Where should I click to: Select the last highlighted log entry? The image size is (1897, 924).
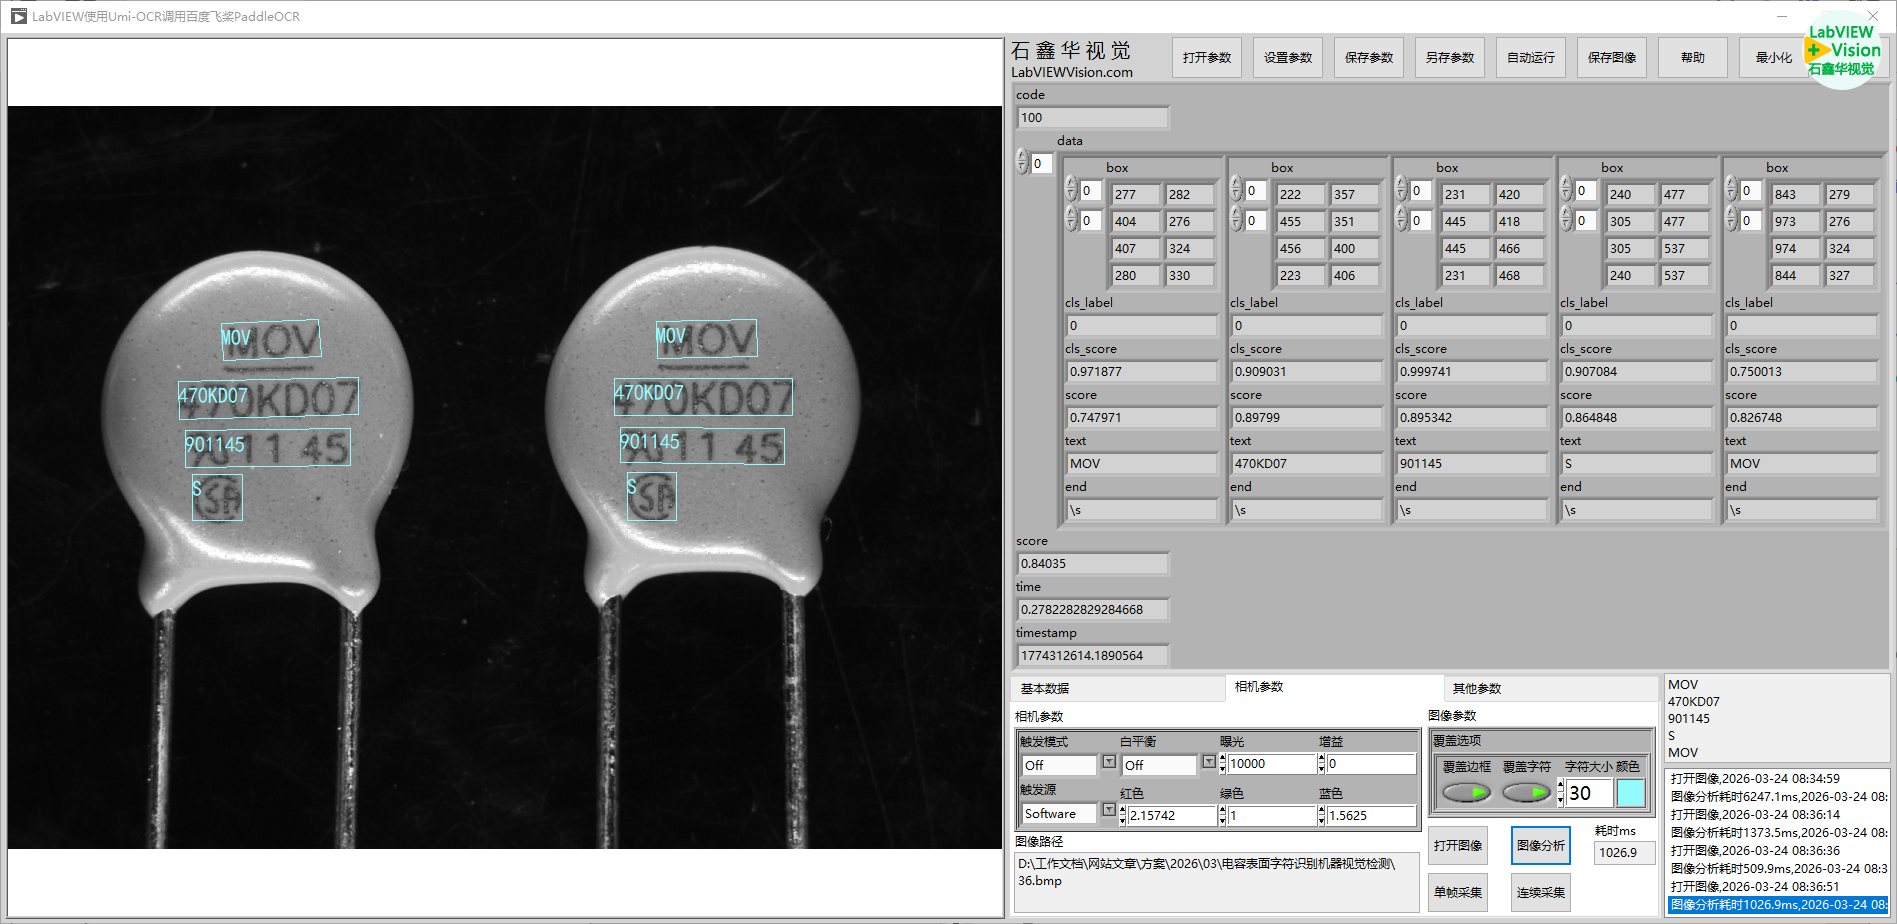click(1777, 905)
